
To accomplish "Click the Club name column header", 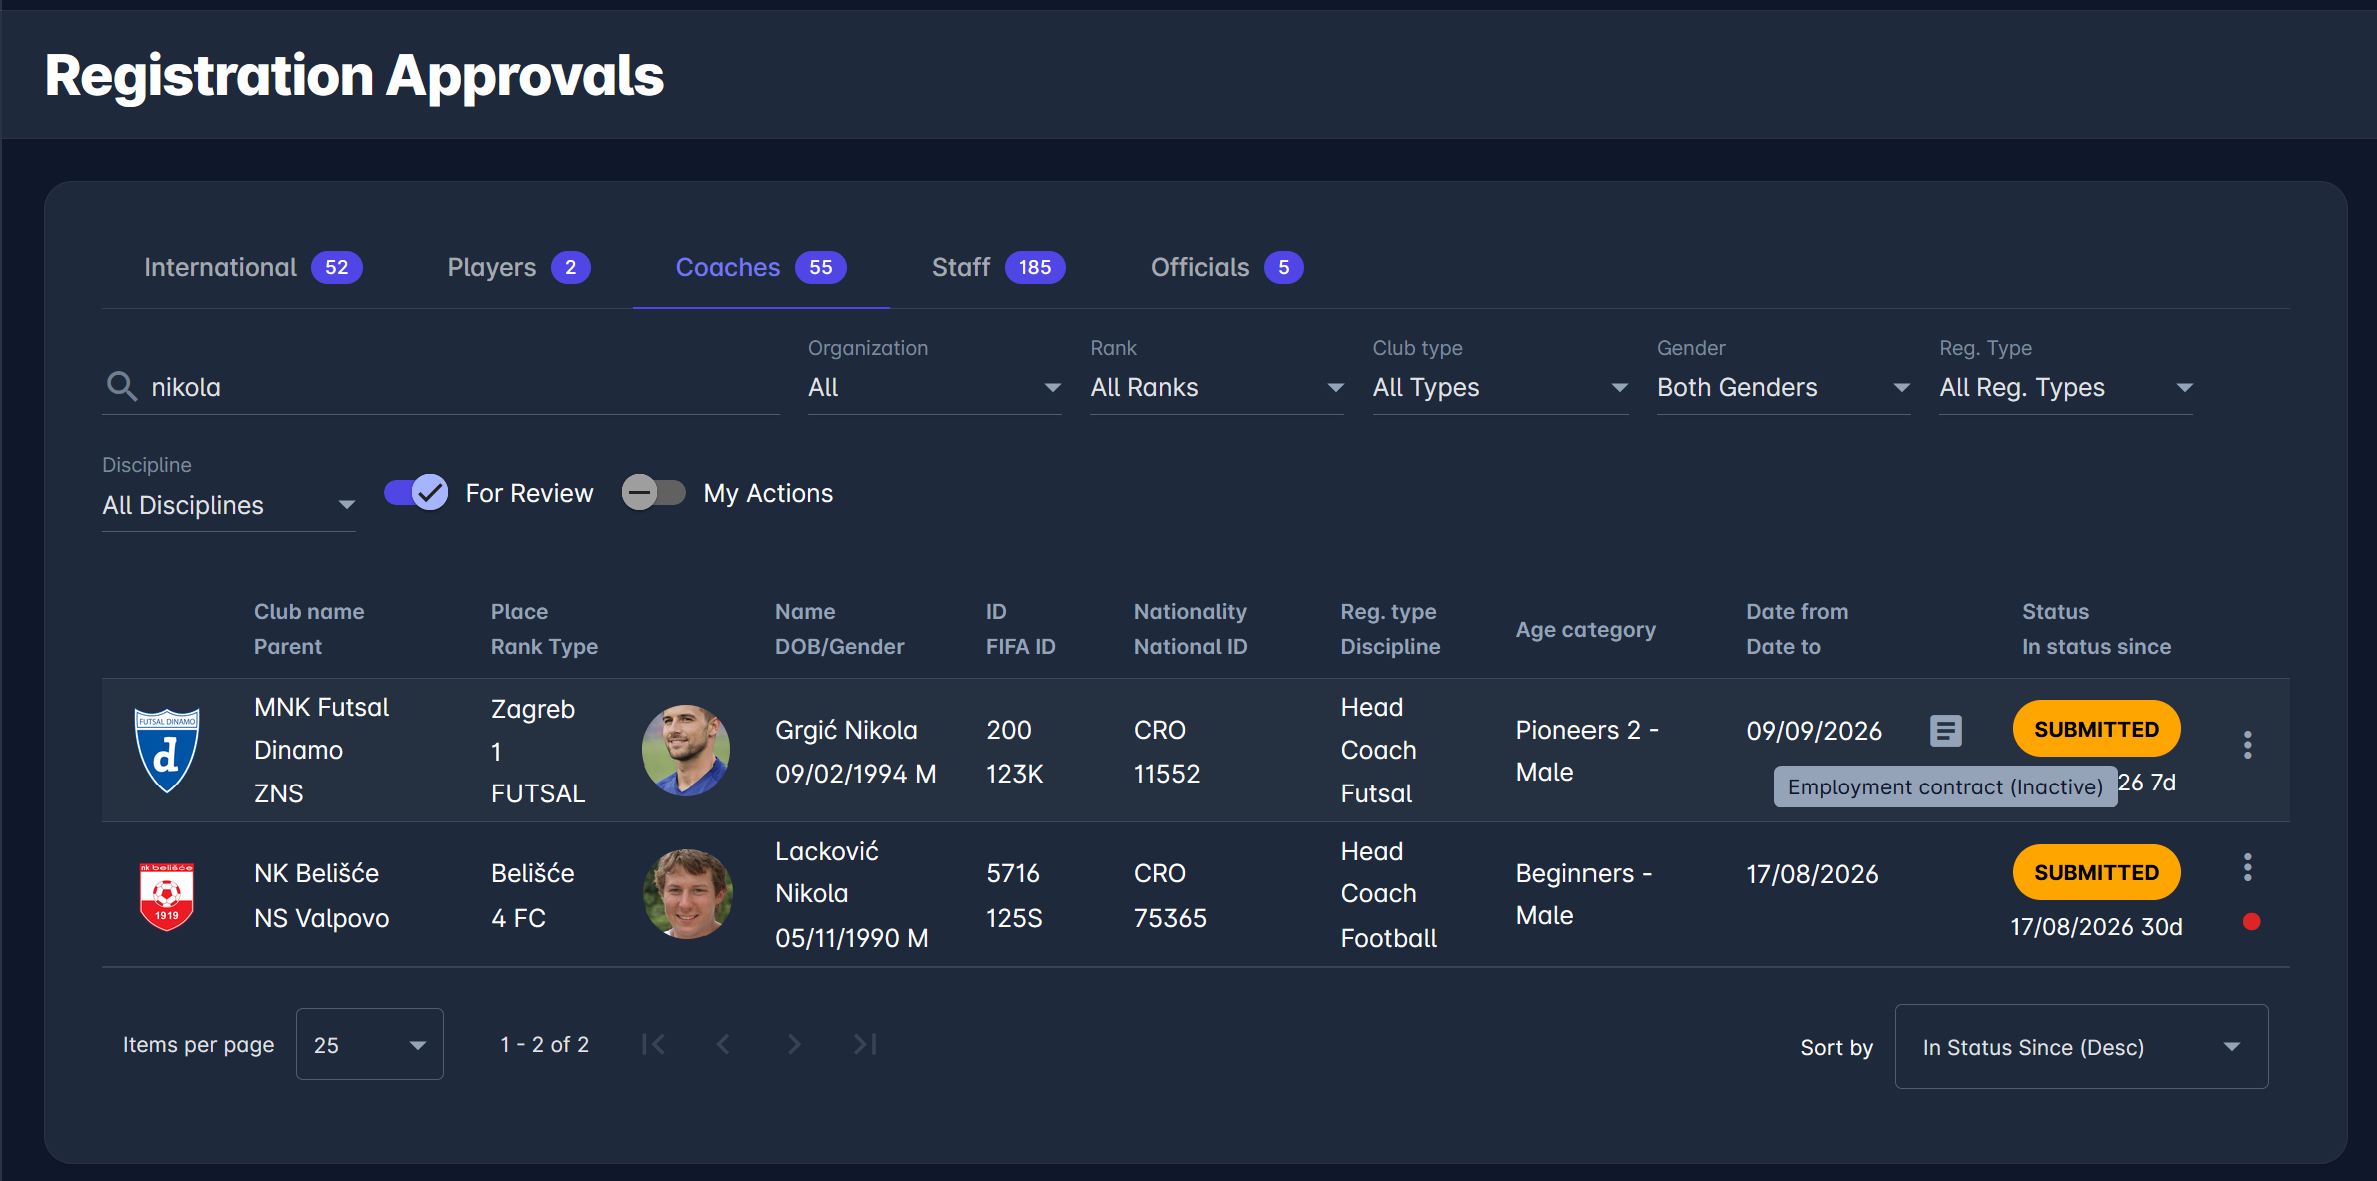I will (309, 612).
